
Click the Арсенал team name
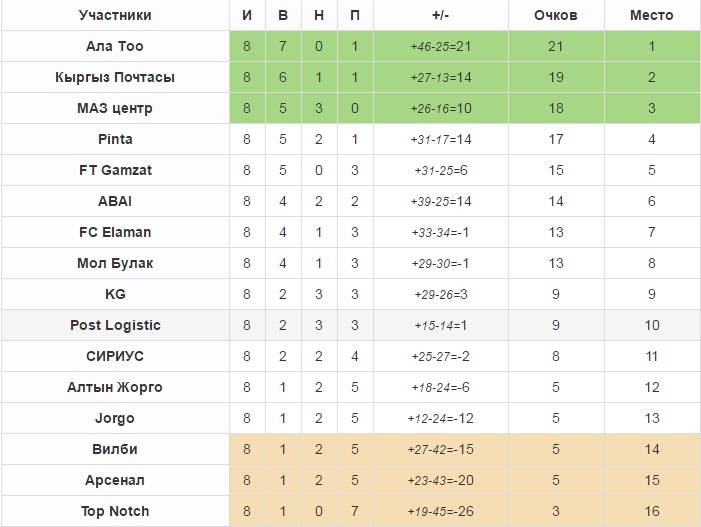coord(115,480)
